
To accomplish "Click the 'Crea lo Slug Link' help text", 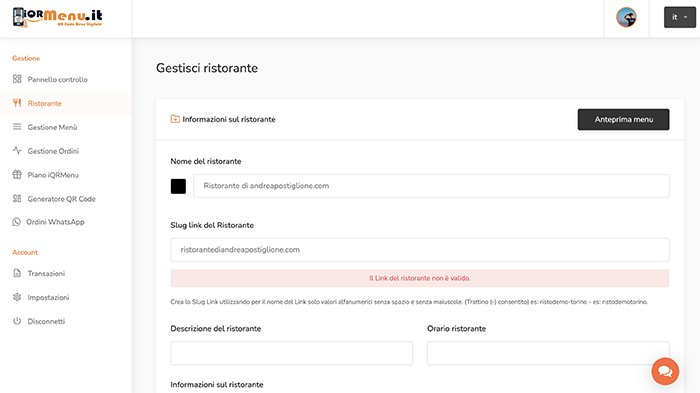I will (x=409, y=302).
